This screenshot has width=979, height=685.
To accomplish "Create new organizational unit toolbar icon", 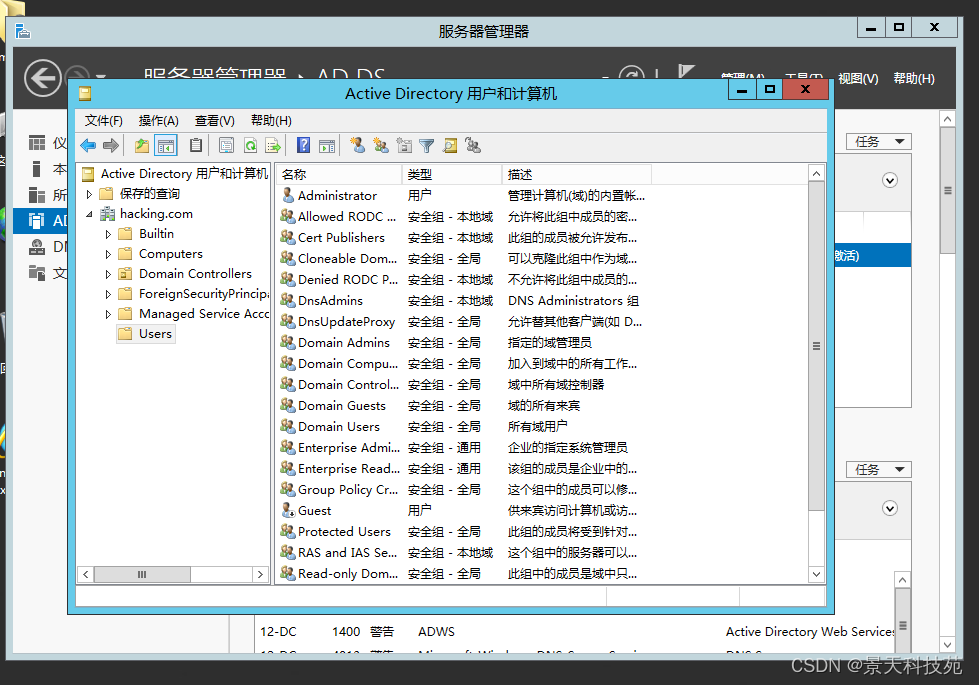I will (404, 145).
